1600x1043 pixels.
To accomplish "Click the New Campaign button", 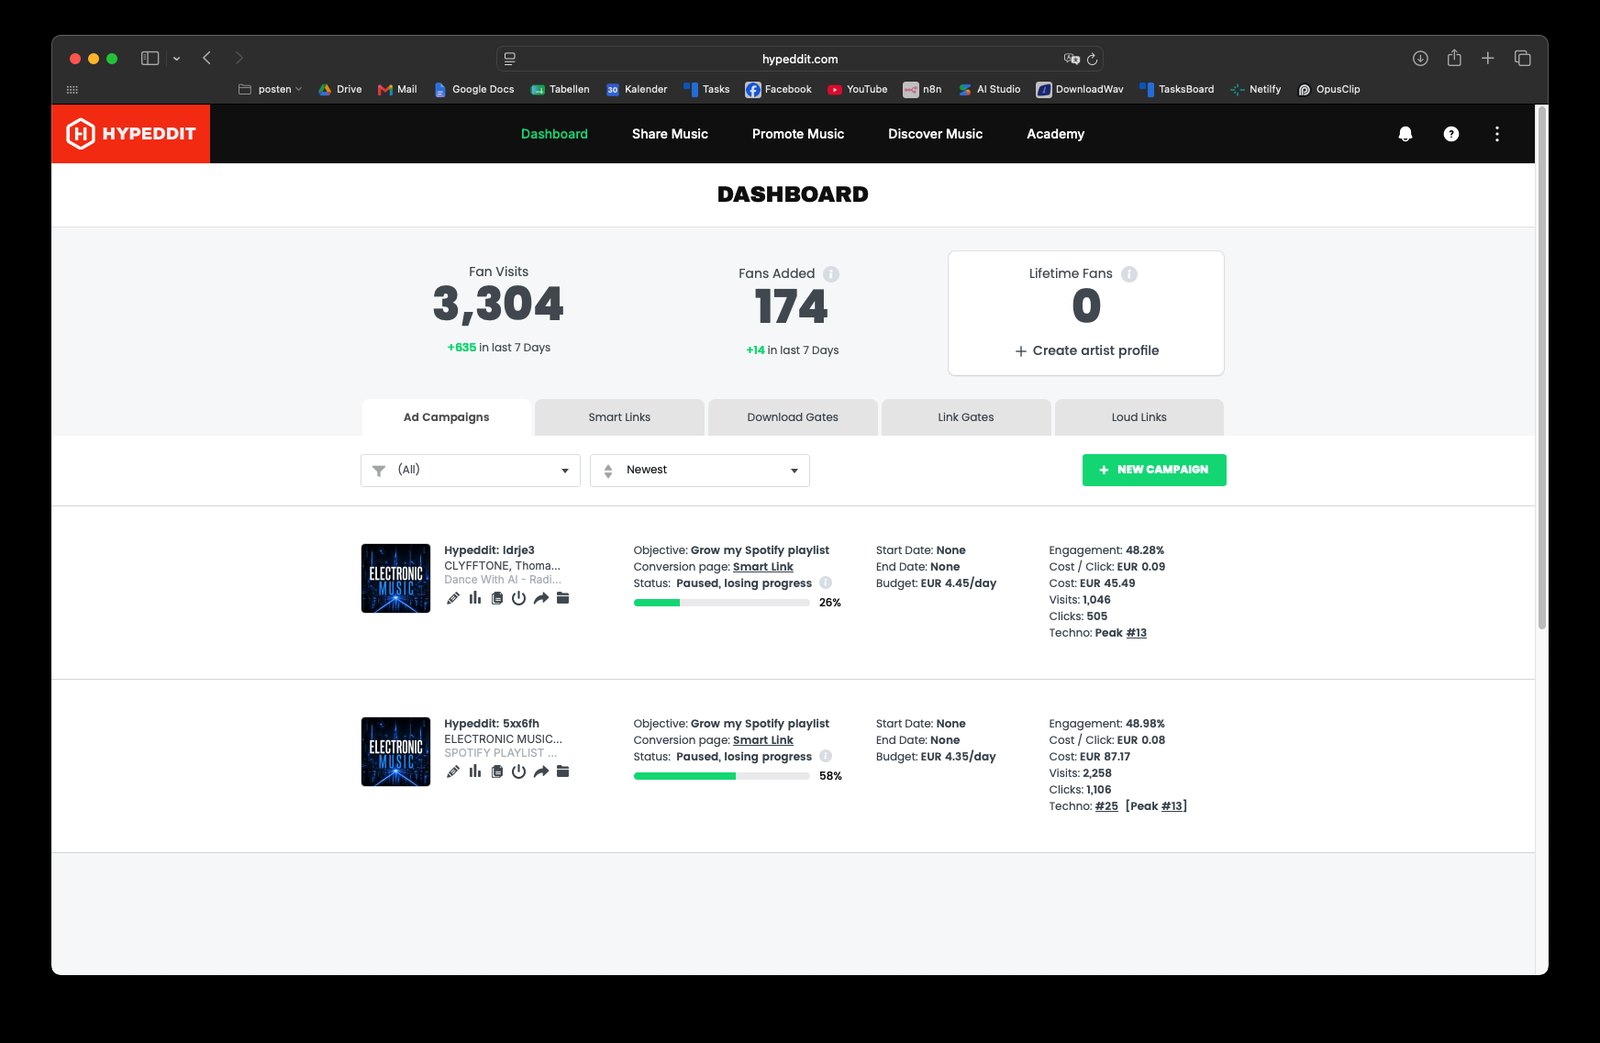I will click(1154, 470).
